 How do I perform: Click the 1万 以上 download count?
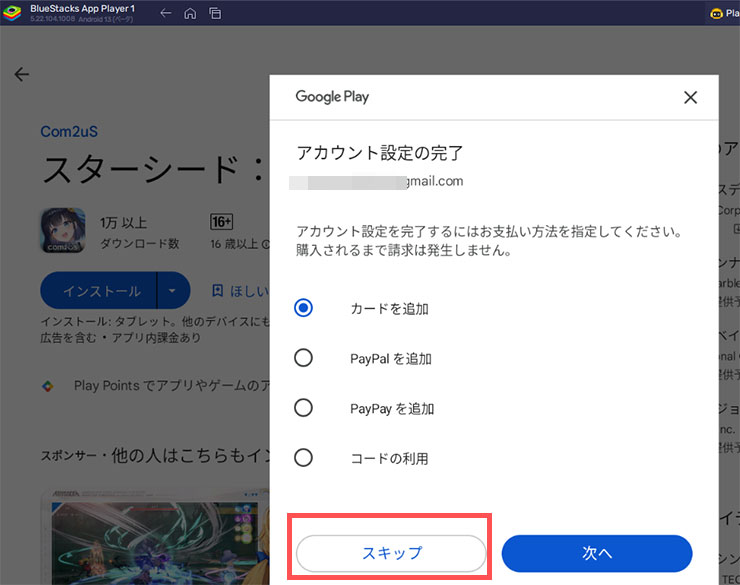(x=123, y=223)
